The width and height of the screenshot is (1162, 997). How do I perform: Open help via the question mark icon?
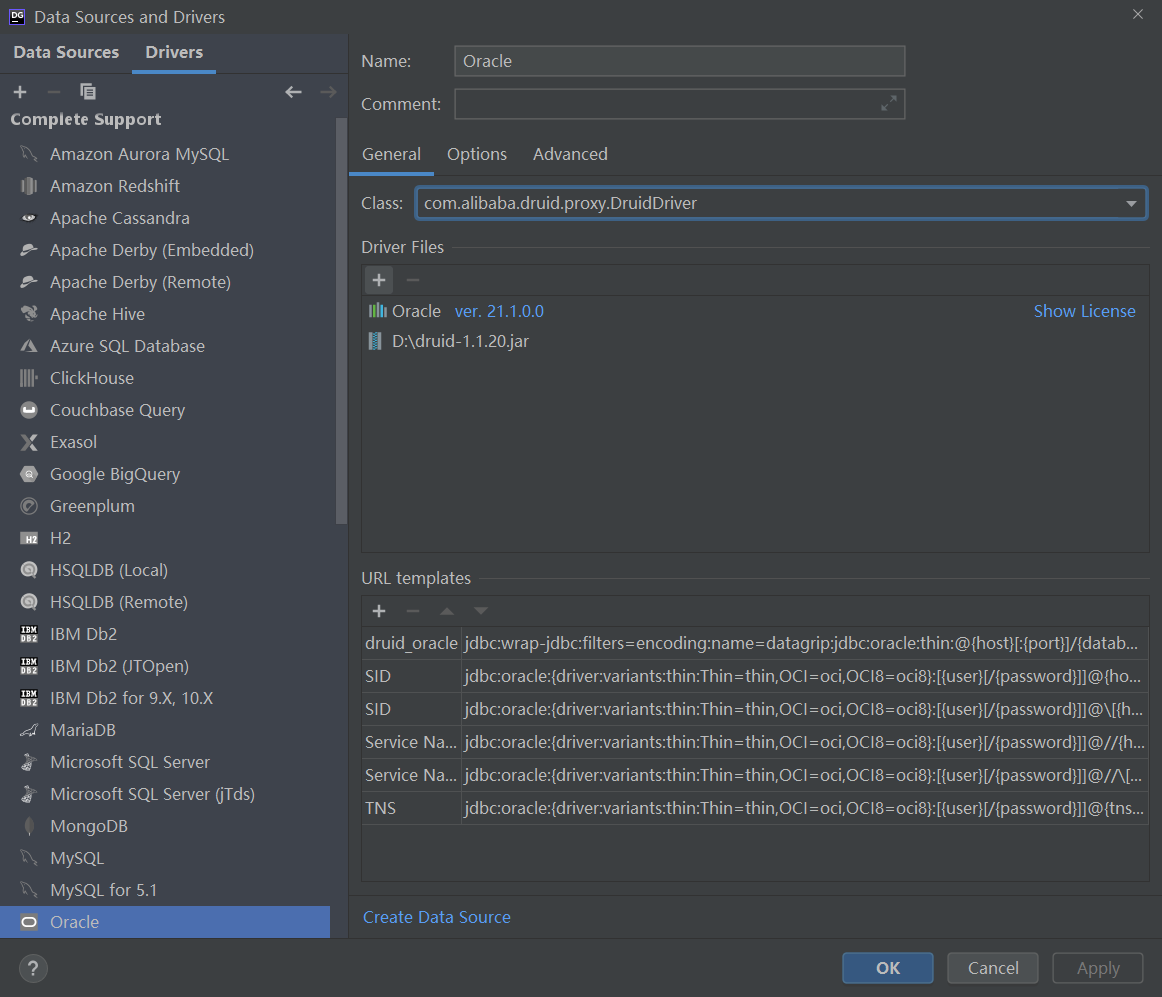(33, 968)
